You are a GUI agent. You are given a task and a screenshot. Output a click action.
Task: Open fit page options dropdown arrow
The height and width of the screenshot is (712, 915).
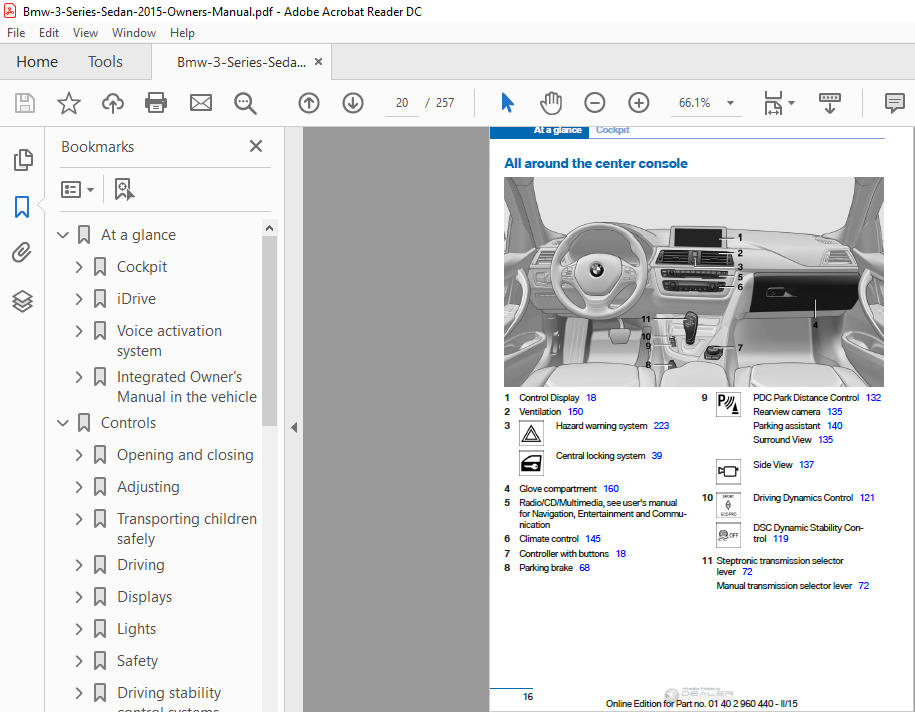791,103
